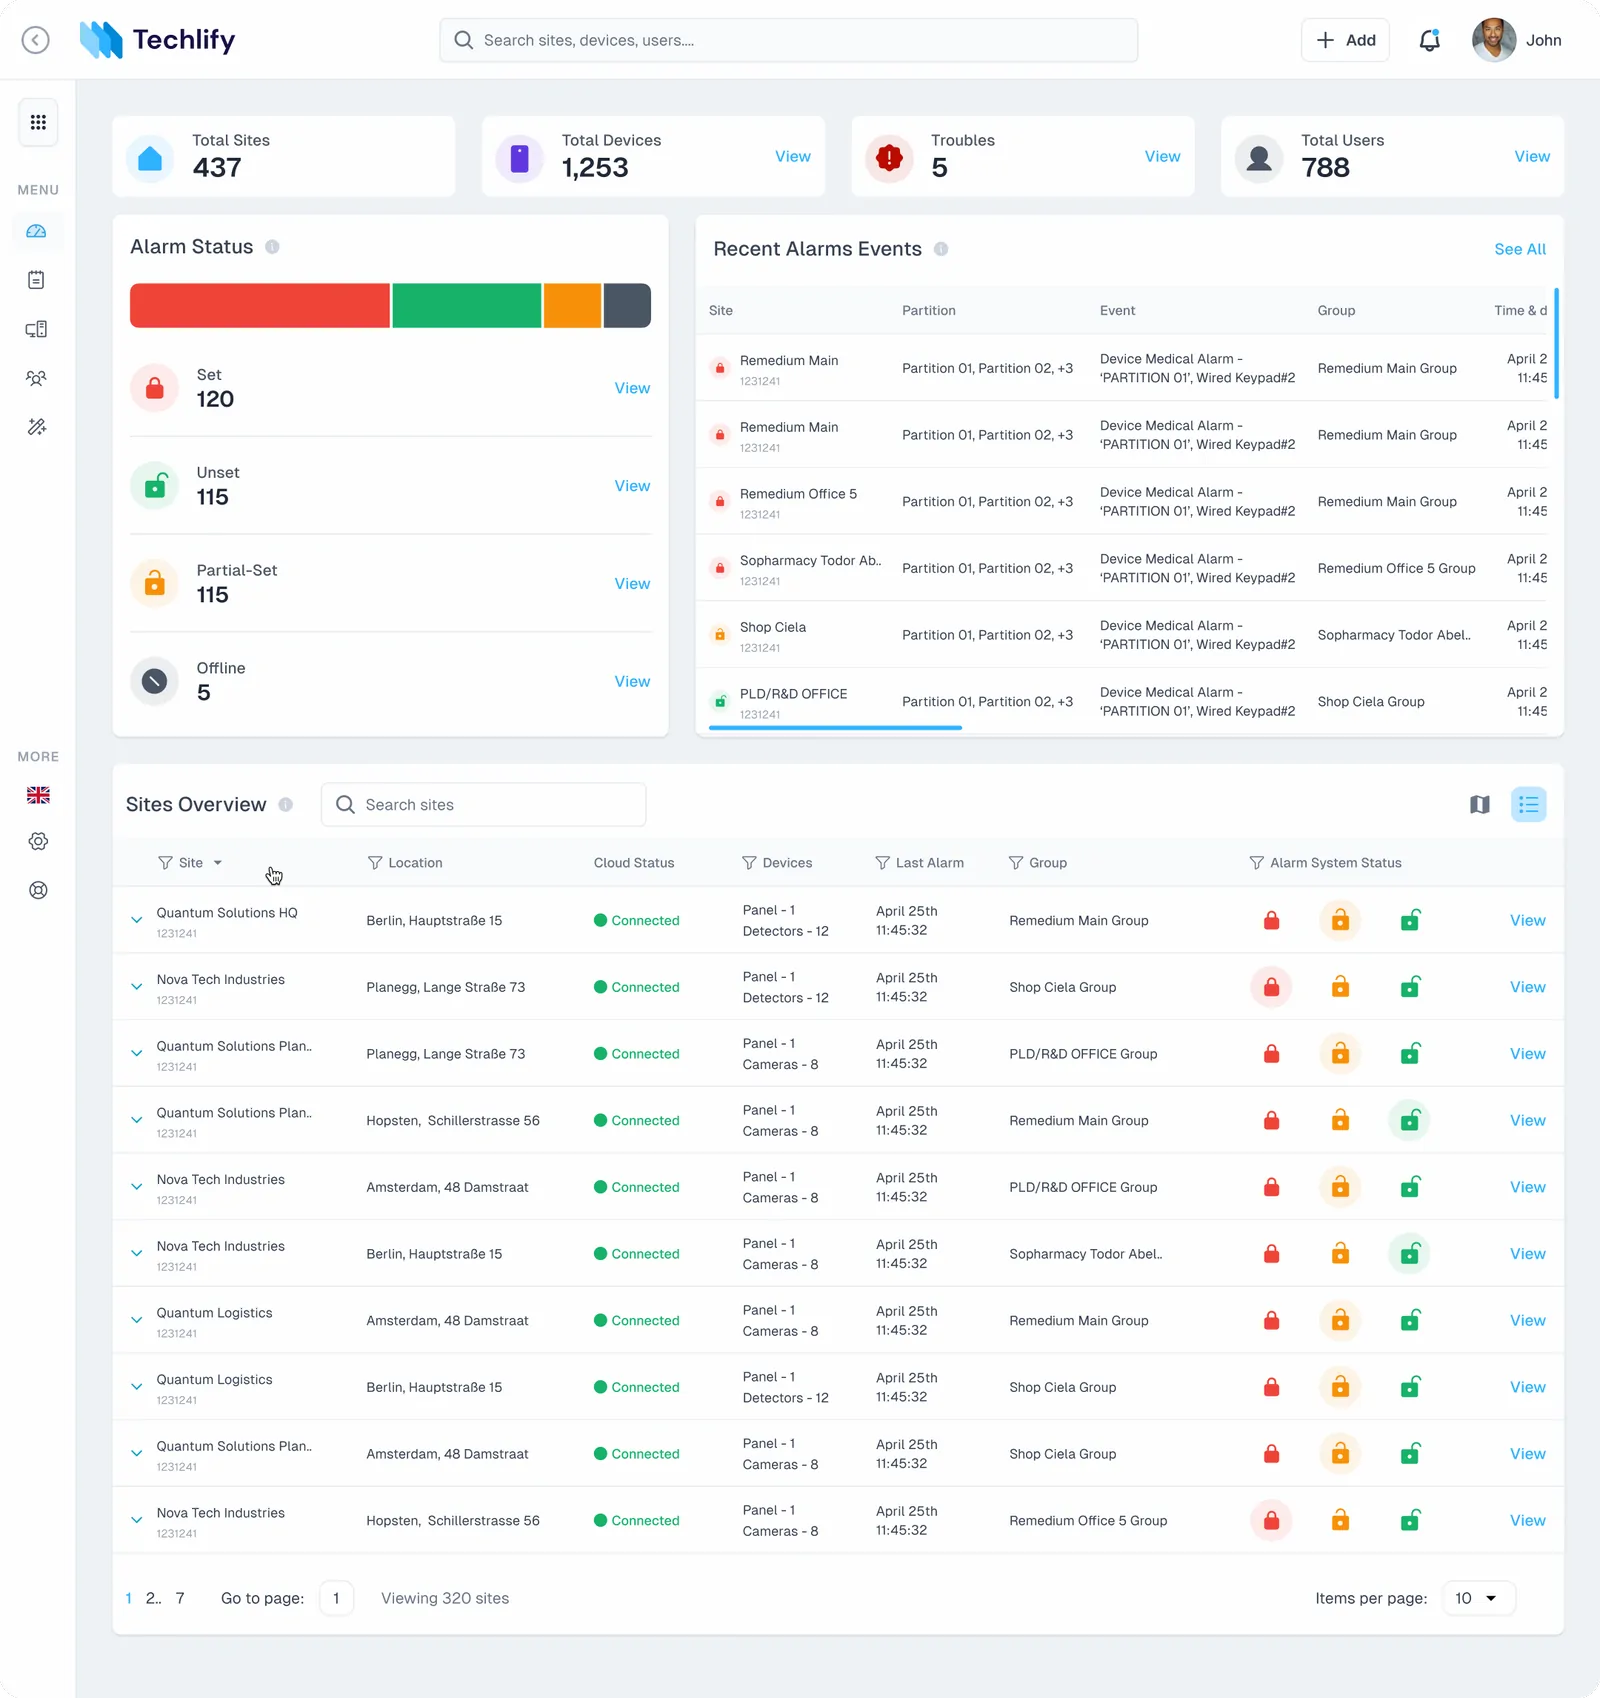View Set alarm status sites
Image resolution: width=1600 pixels, height=1698 pixels.
click(x=632, y=388)
